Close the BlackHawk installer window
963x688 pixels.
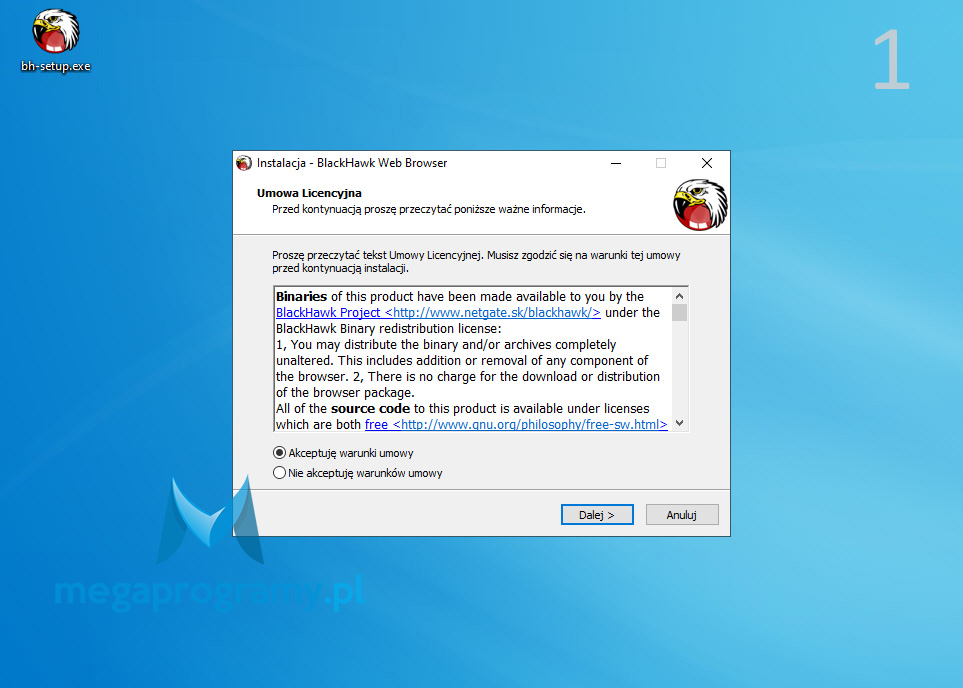pos(707,163)
